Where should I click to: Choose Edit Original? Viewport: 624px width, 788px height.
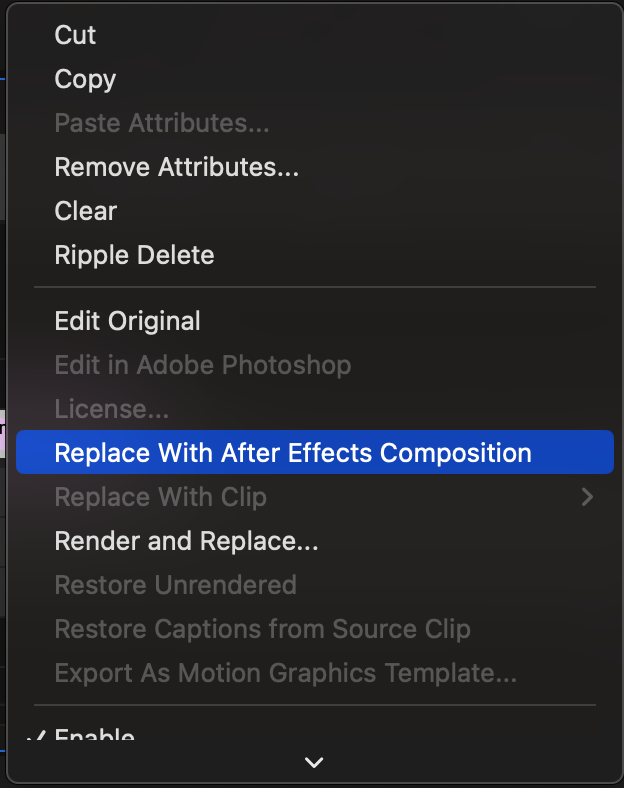127,321
